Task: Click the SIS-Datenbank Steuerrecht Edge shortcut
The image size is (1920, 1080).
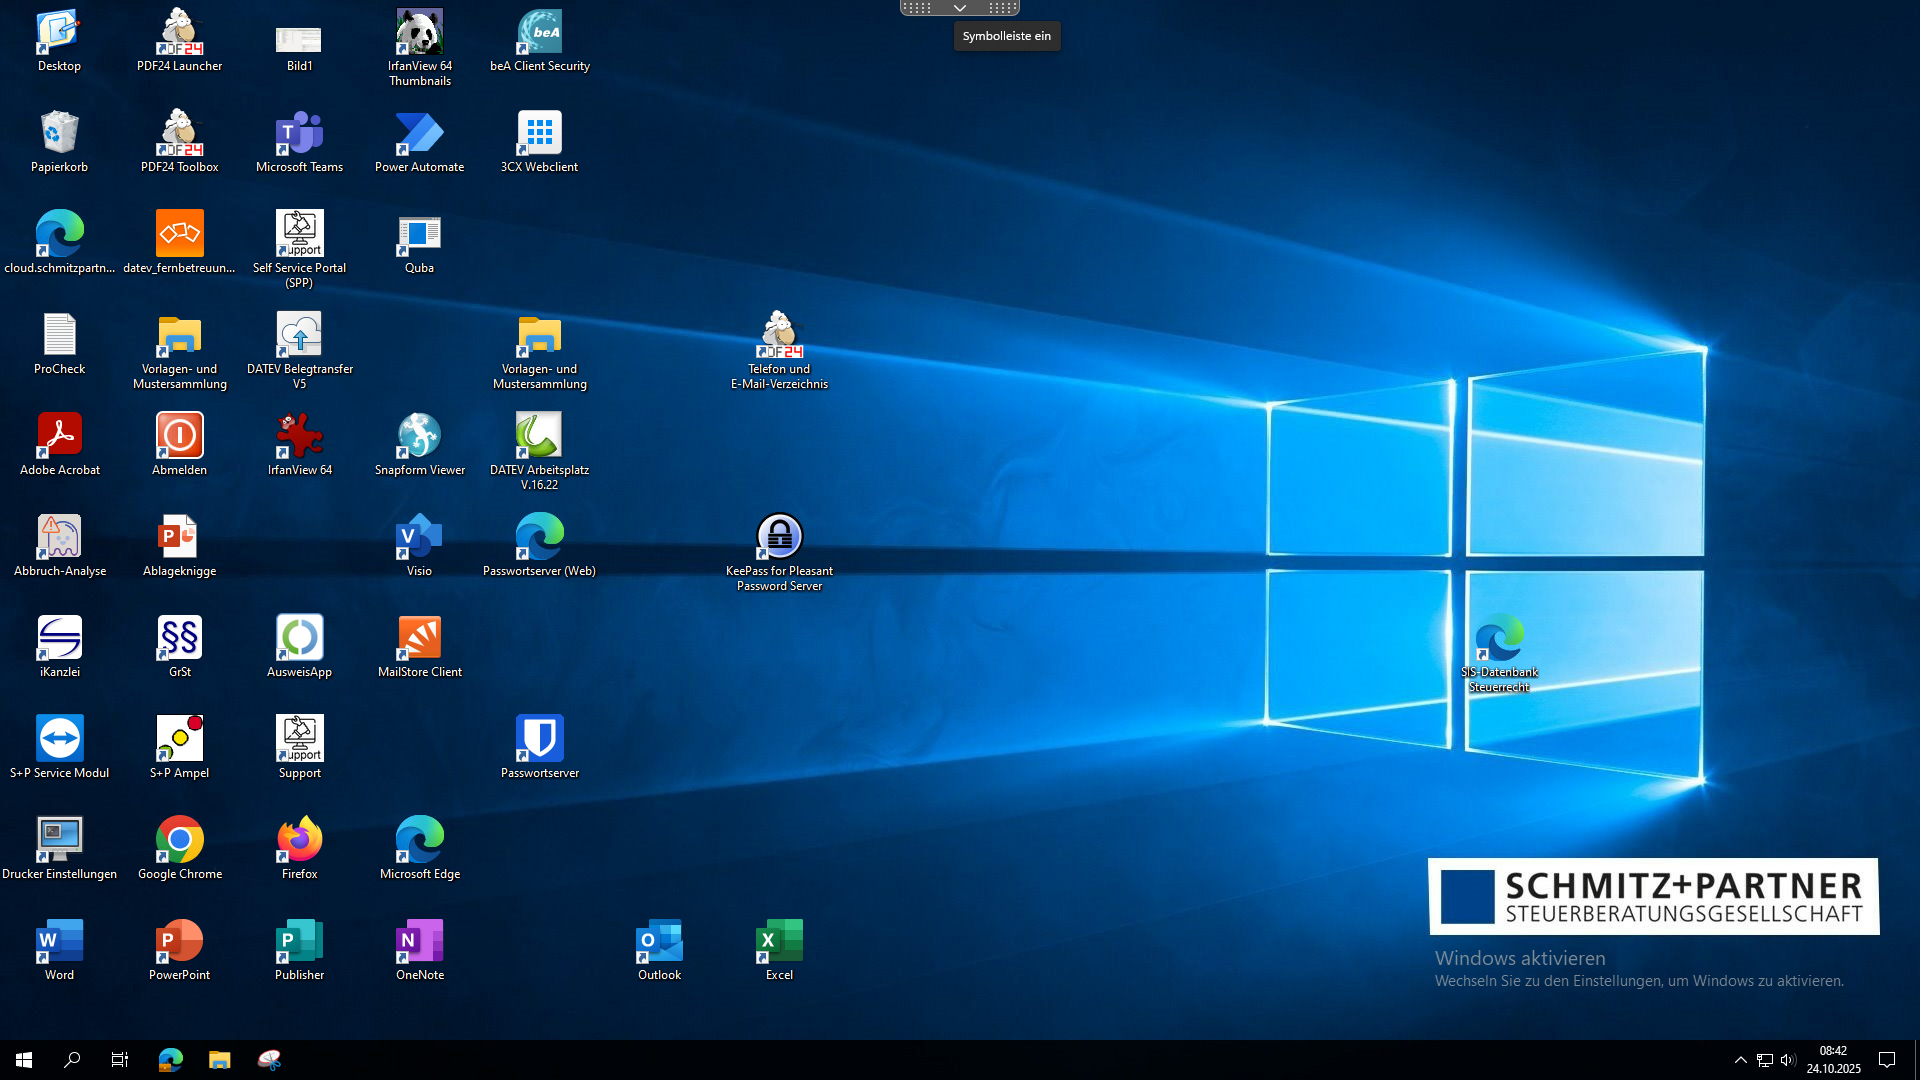Action: [1499, 638]
